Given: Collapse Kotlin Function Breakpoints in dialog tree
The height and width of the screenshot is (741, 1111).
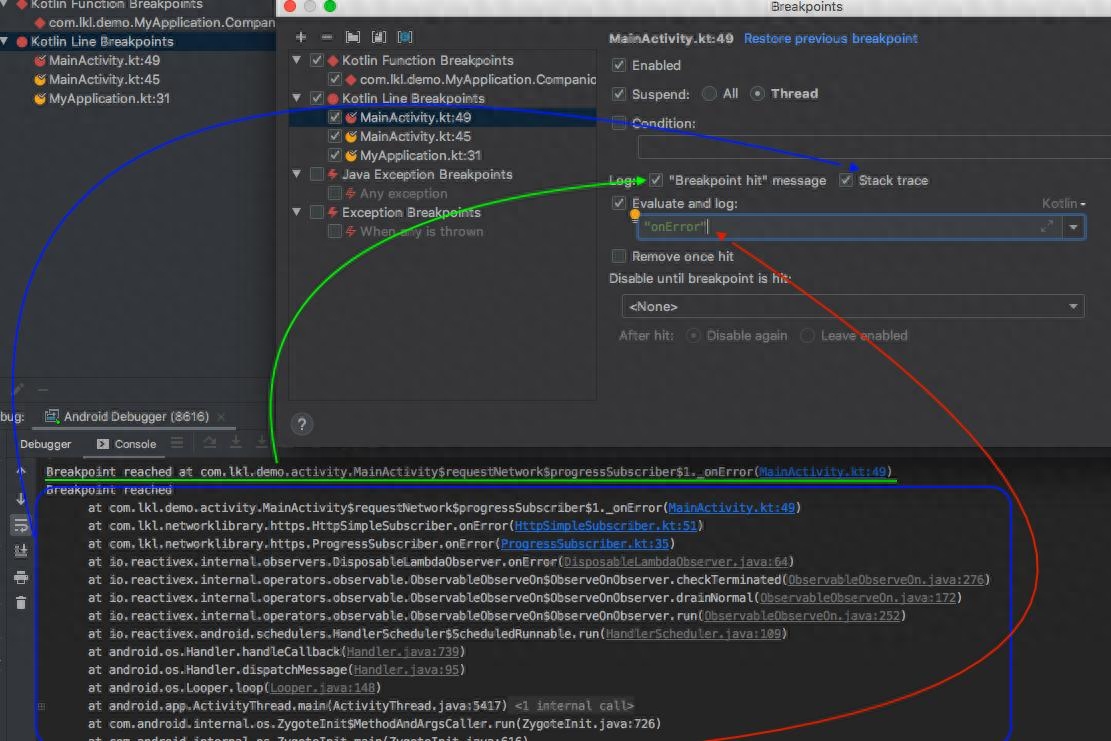Looking at the screenshot, I should [297, 60].
